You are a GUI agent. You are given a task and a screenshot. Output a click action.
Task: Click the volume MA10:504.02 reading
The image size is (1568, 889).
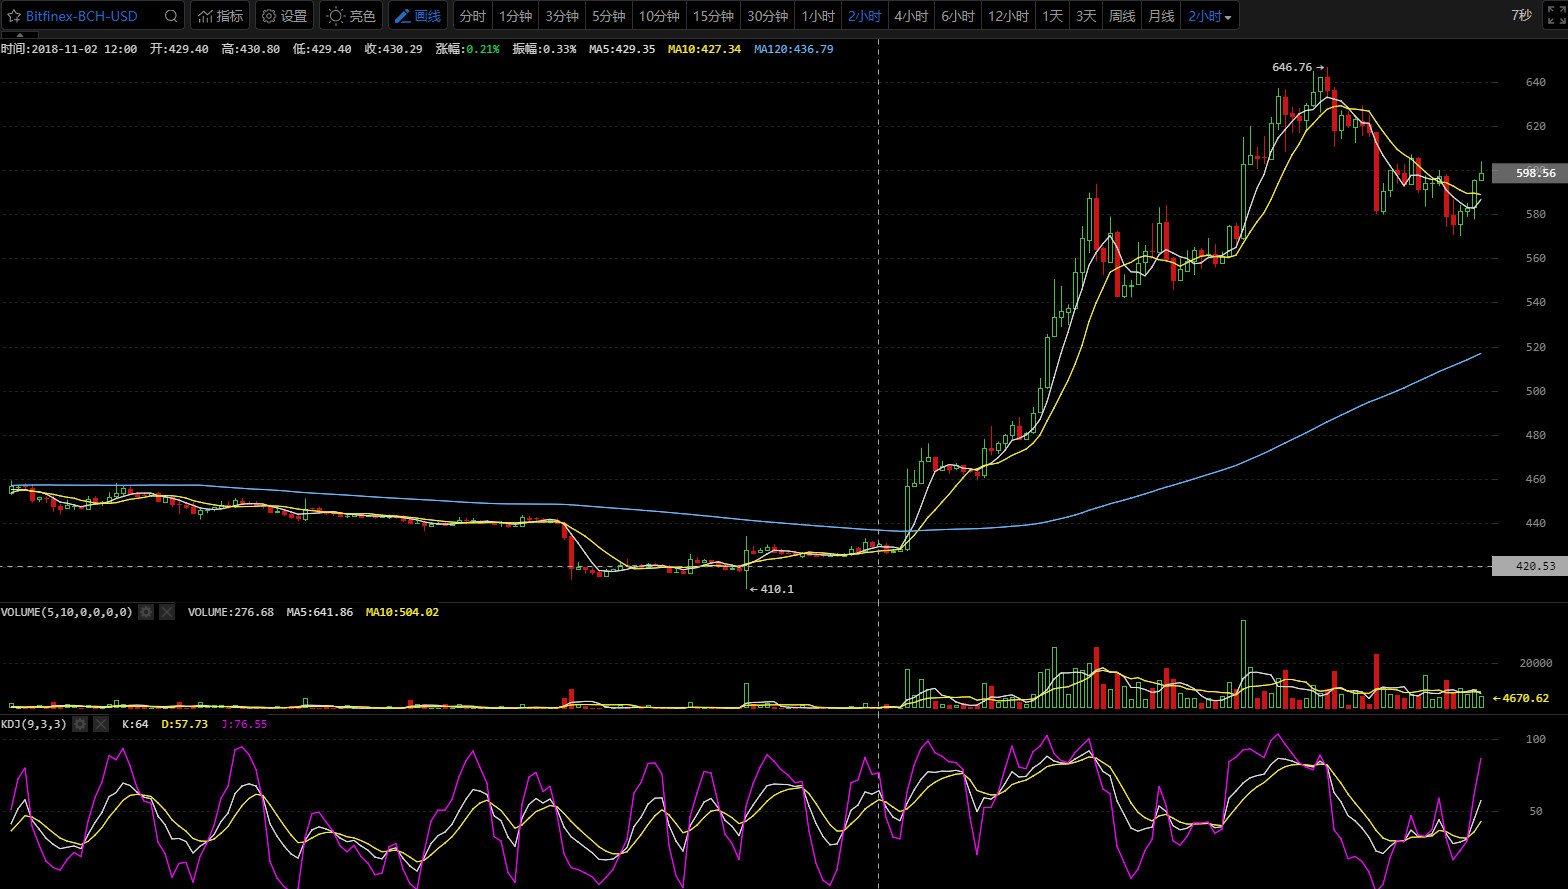pyautogui.click(x=402, y=612)
